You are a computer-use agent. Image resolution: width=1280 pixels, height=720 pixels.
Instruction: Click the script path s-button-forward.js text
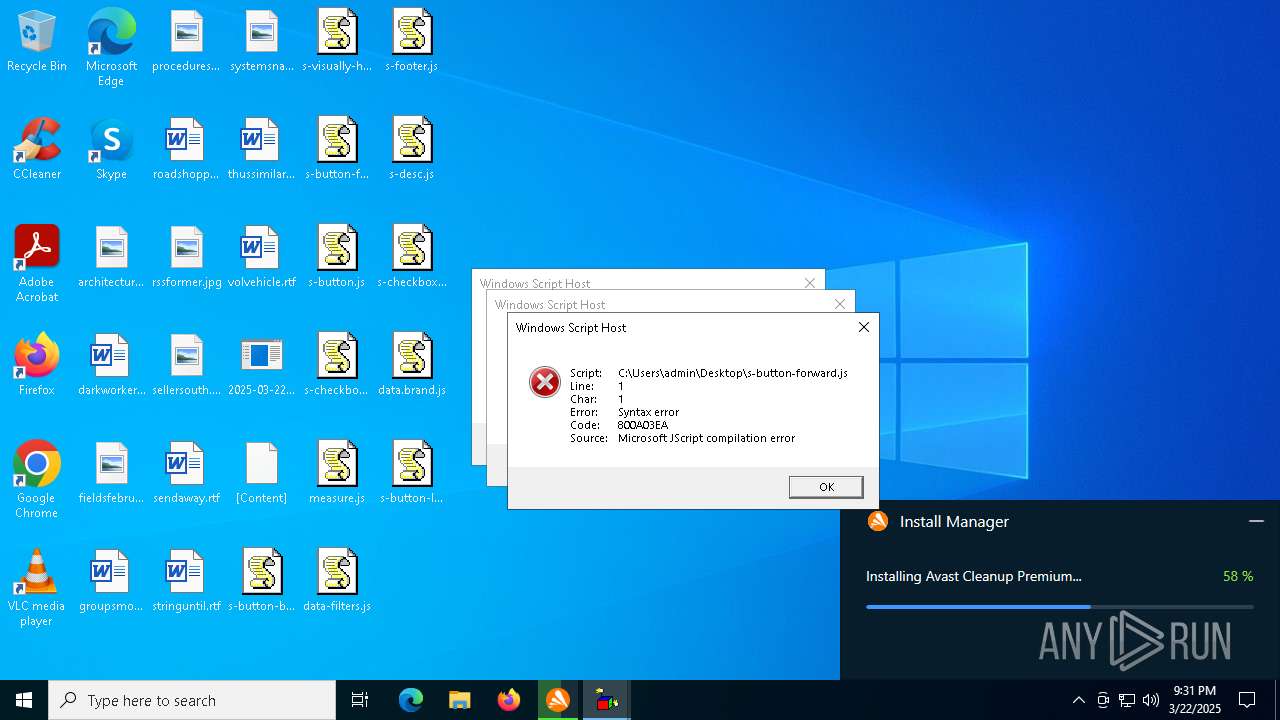coord(733,373)
